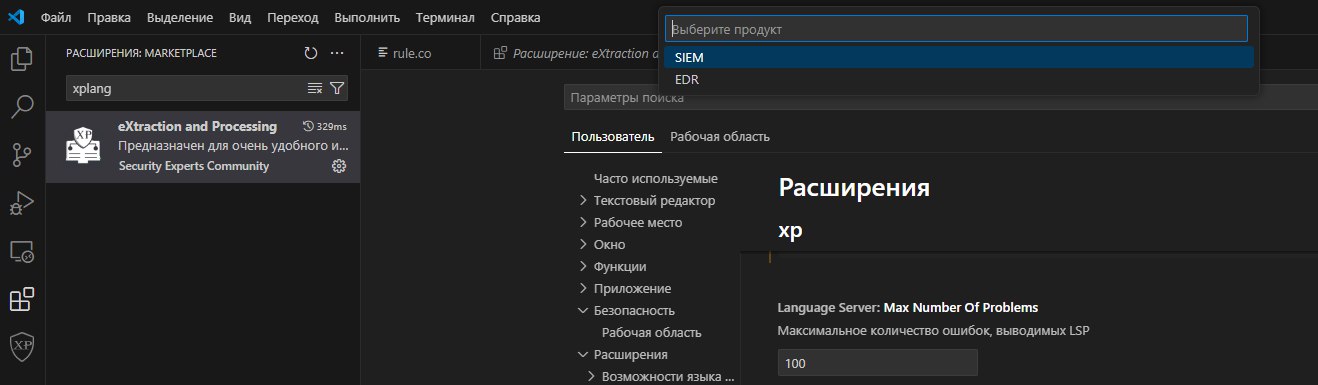Open Run and Debug view
This screenshot has width=1318, height=385.
22,203
